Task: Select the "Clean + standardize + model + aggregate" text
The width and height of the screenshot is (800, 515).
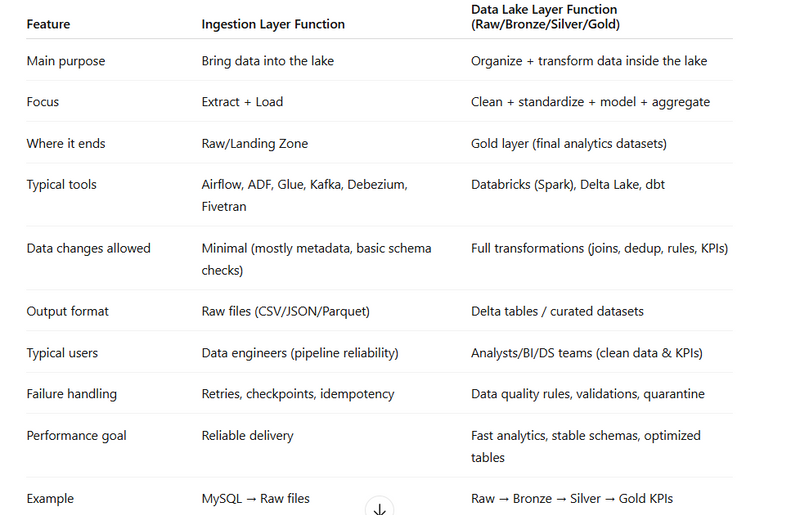Action: tap(588, 102)
